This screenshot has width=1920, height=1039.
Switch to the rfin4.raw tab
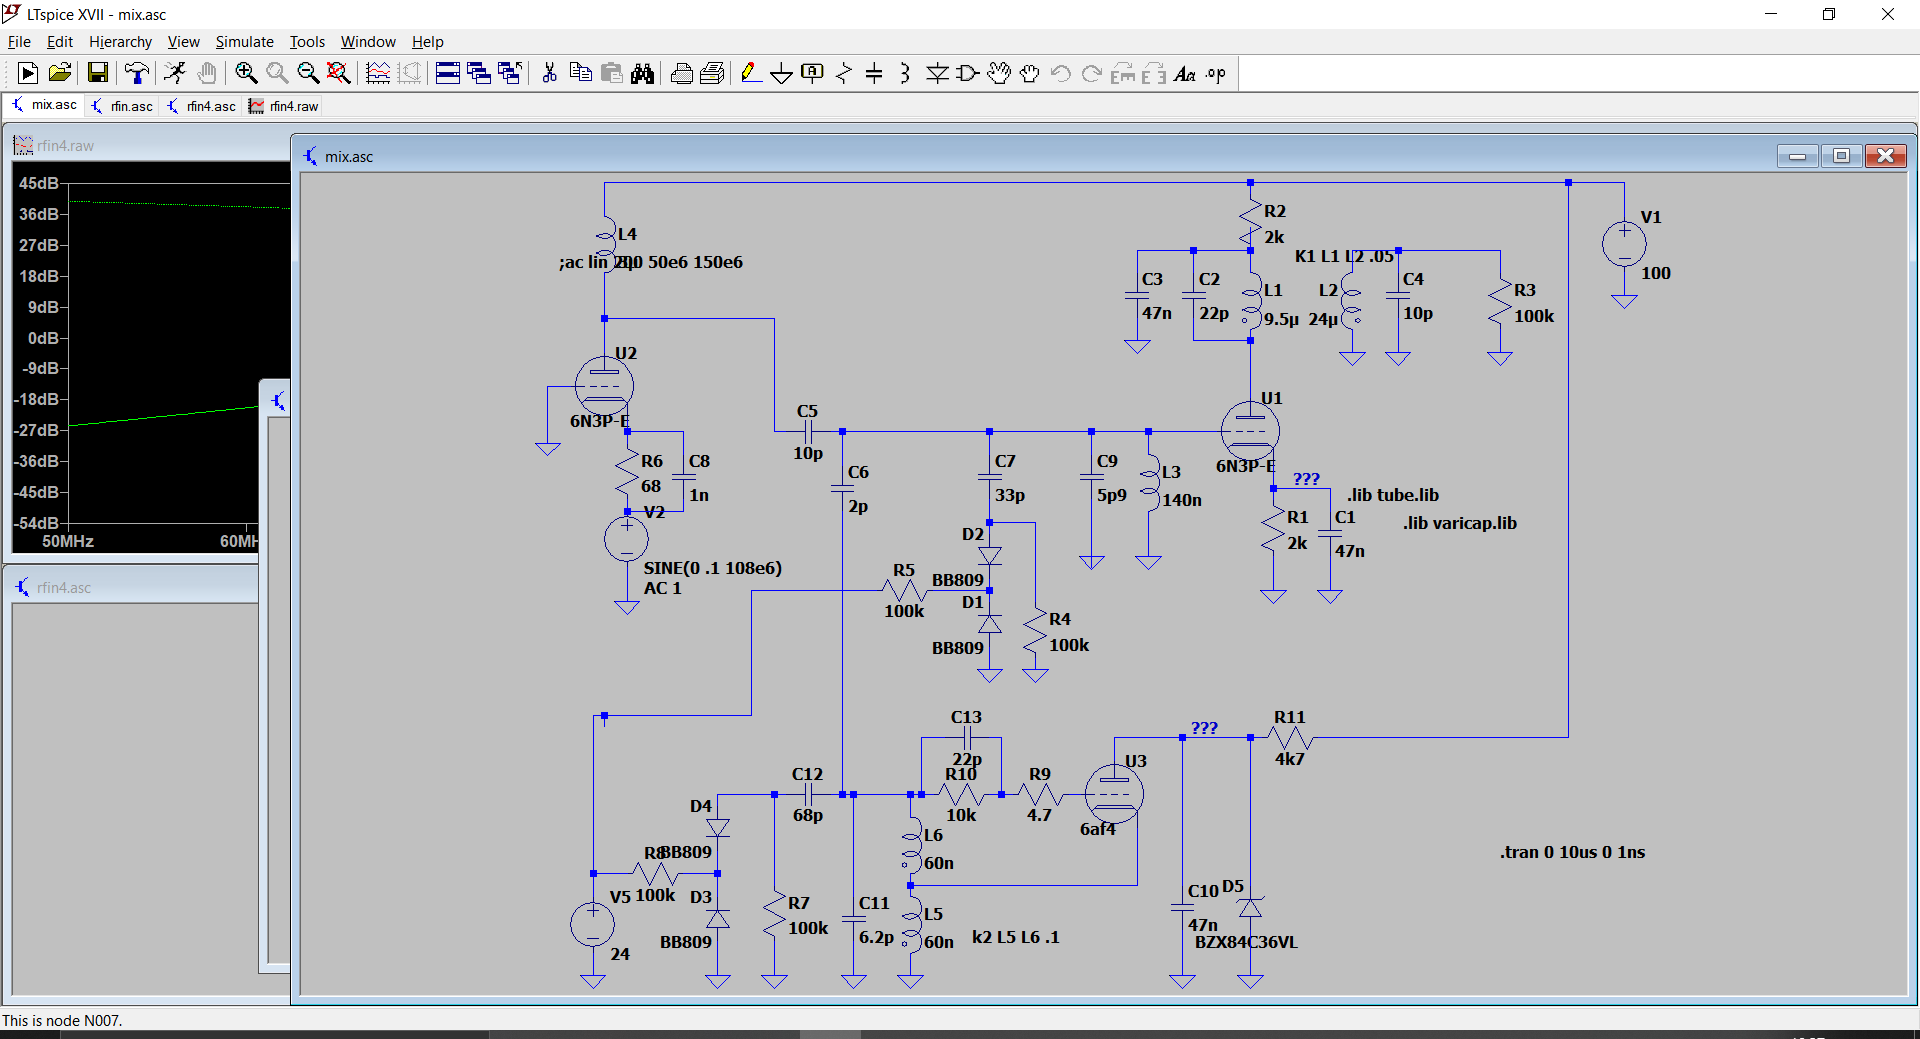pos(284,106)
